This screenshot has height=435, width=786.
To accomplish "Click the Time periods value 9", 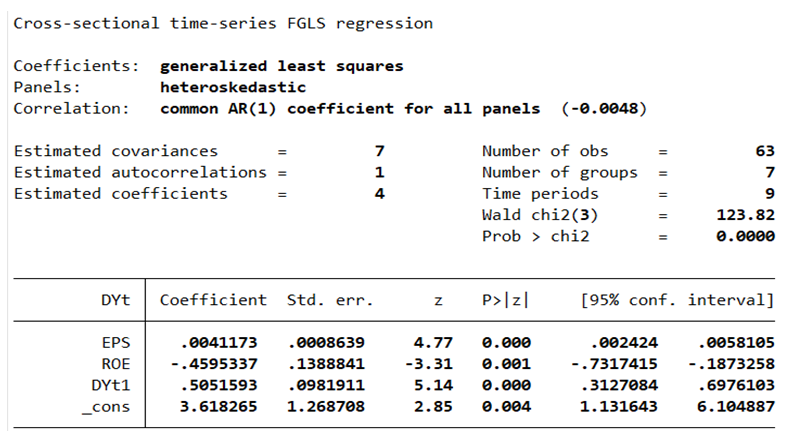I will pos(770,194).
